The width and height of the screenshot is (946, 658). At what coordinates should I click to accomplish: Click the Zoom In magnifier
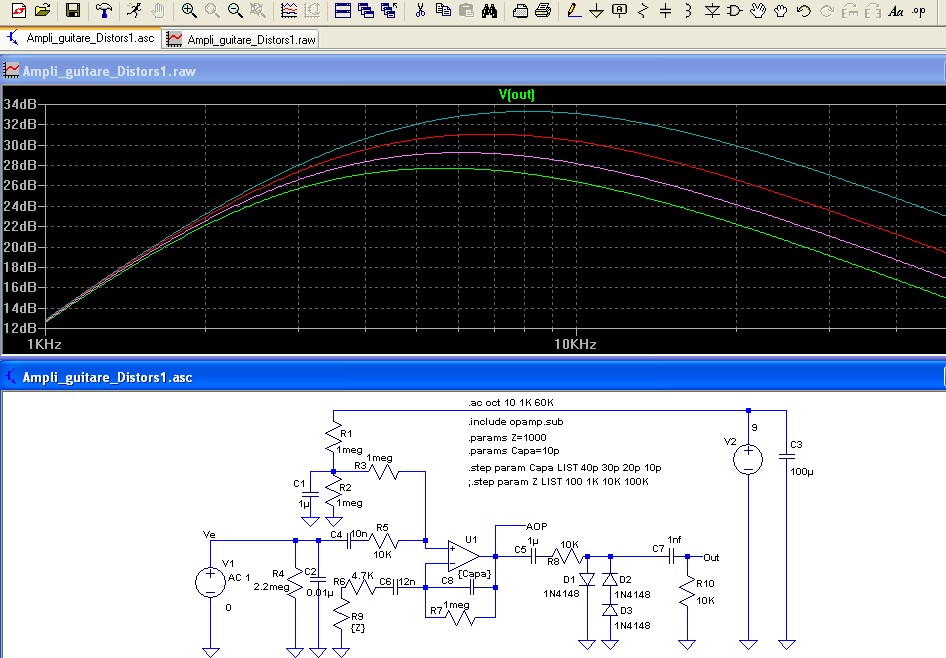(189, 11)
